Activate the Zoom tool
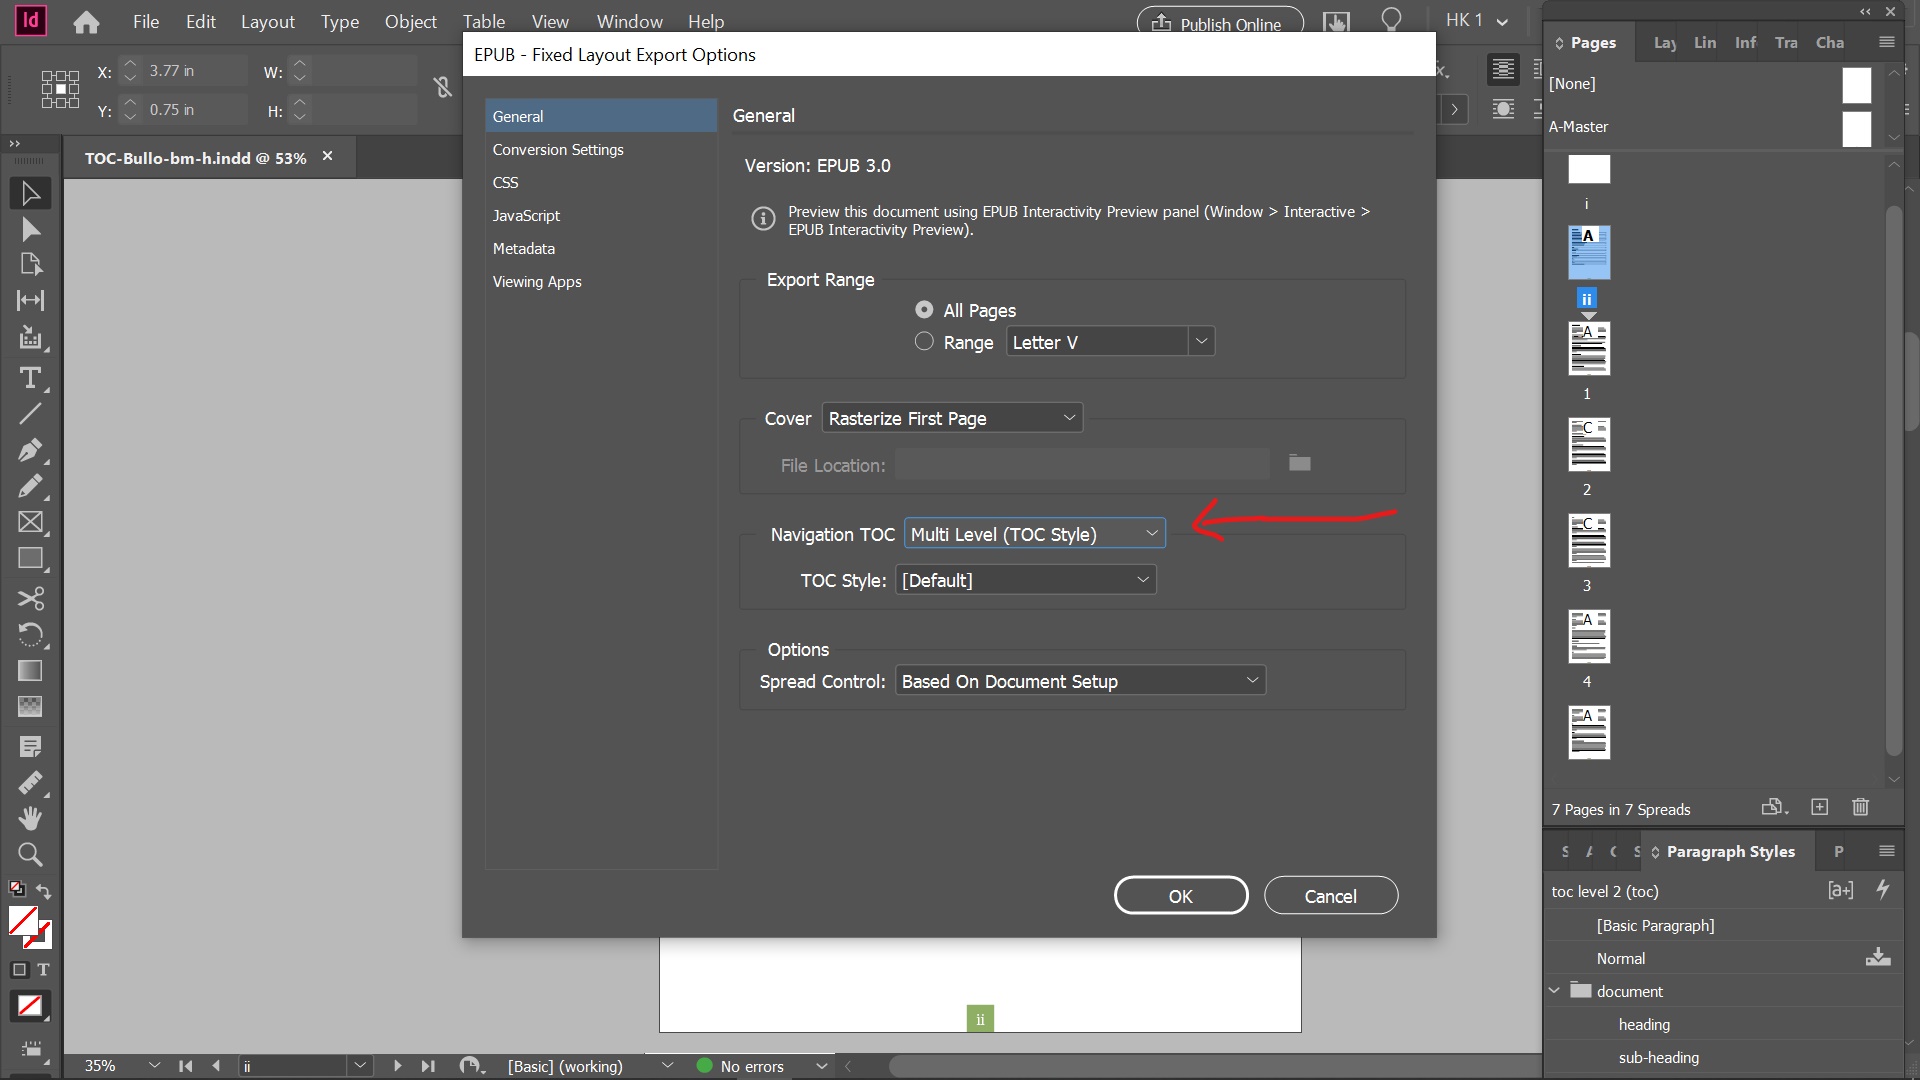Image resolution: width=1920 pixels, height=1080 pixels. tap(30, 855)
